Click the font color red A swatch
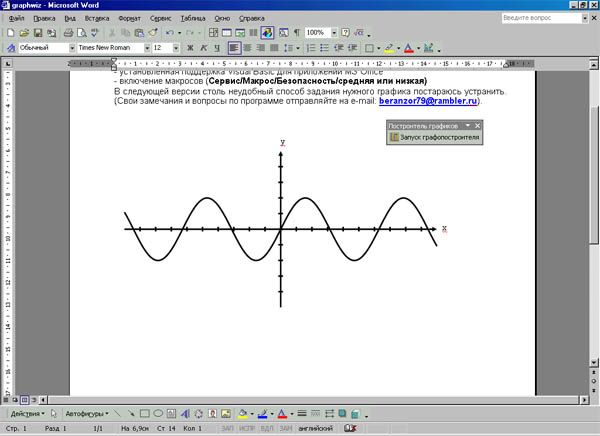 [x=409, y=48]
